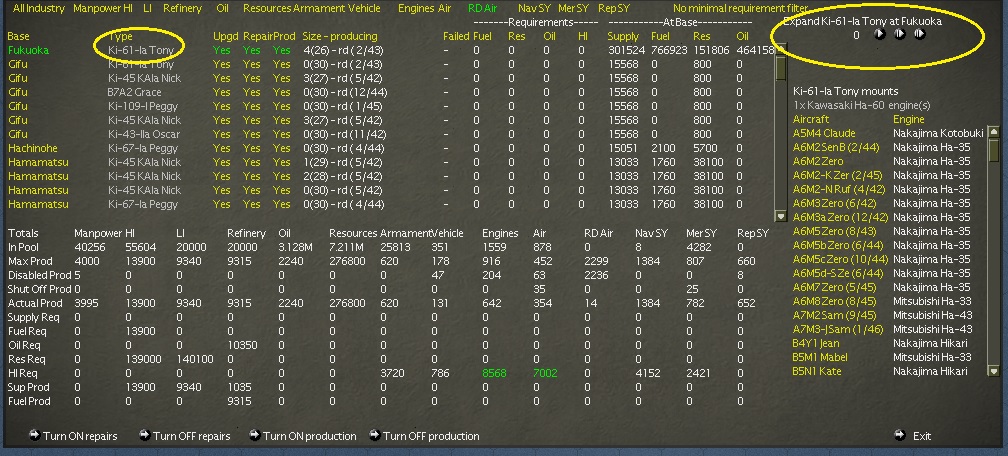Click Ki-43-IIa Oscar type in Gifu row
Screen dimensions: 1008x456
click(x=144, y=134)
